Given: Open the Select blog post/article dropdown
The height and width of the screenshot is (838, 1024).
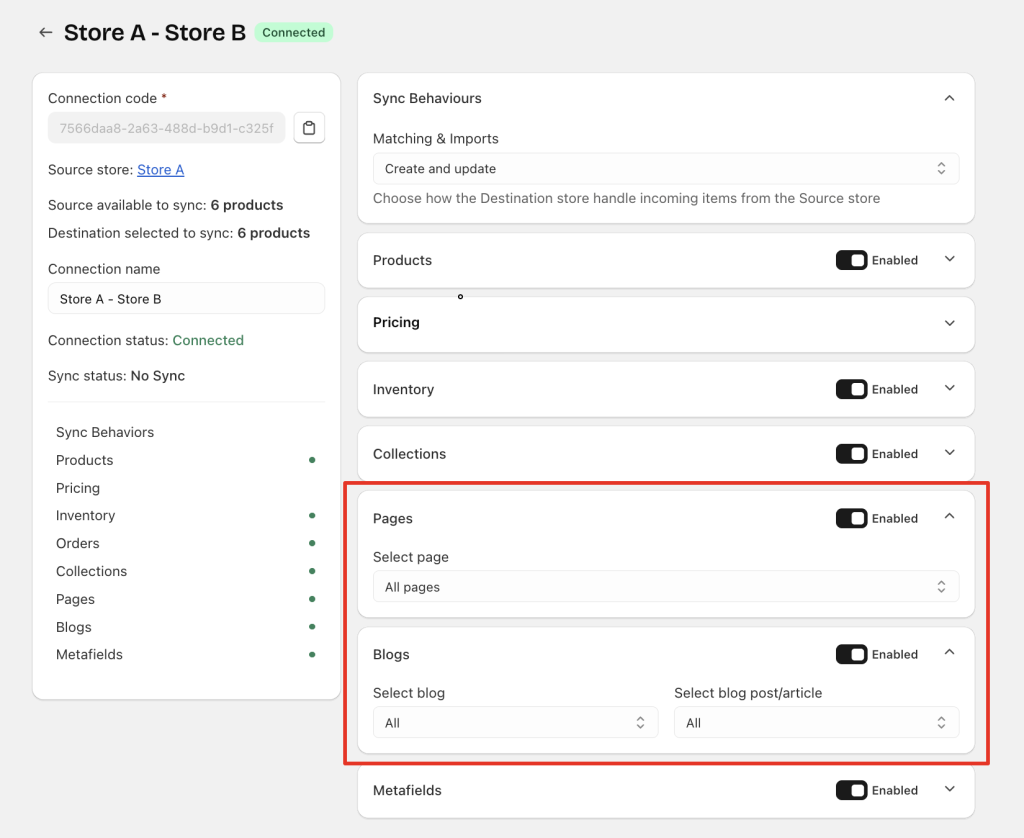Looking at the screenshot, I should [x=816, y=723].
